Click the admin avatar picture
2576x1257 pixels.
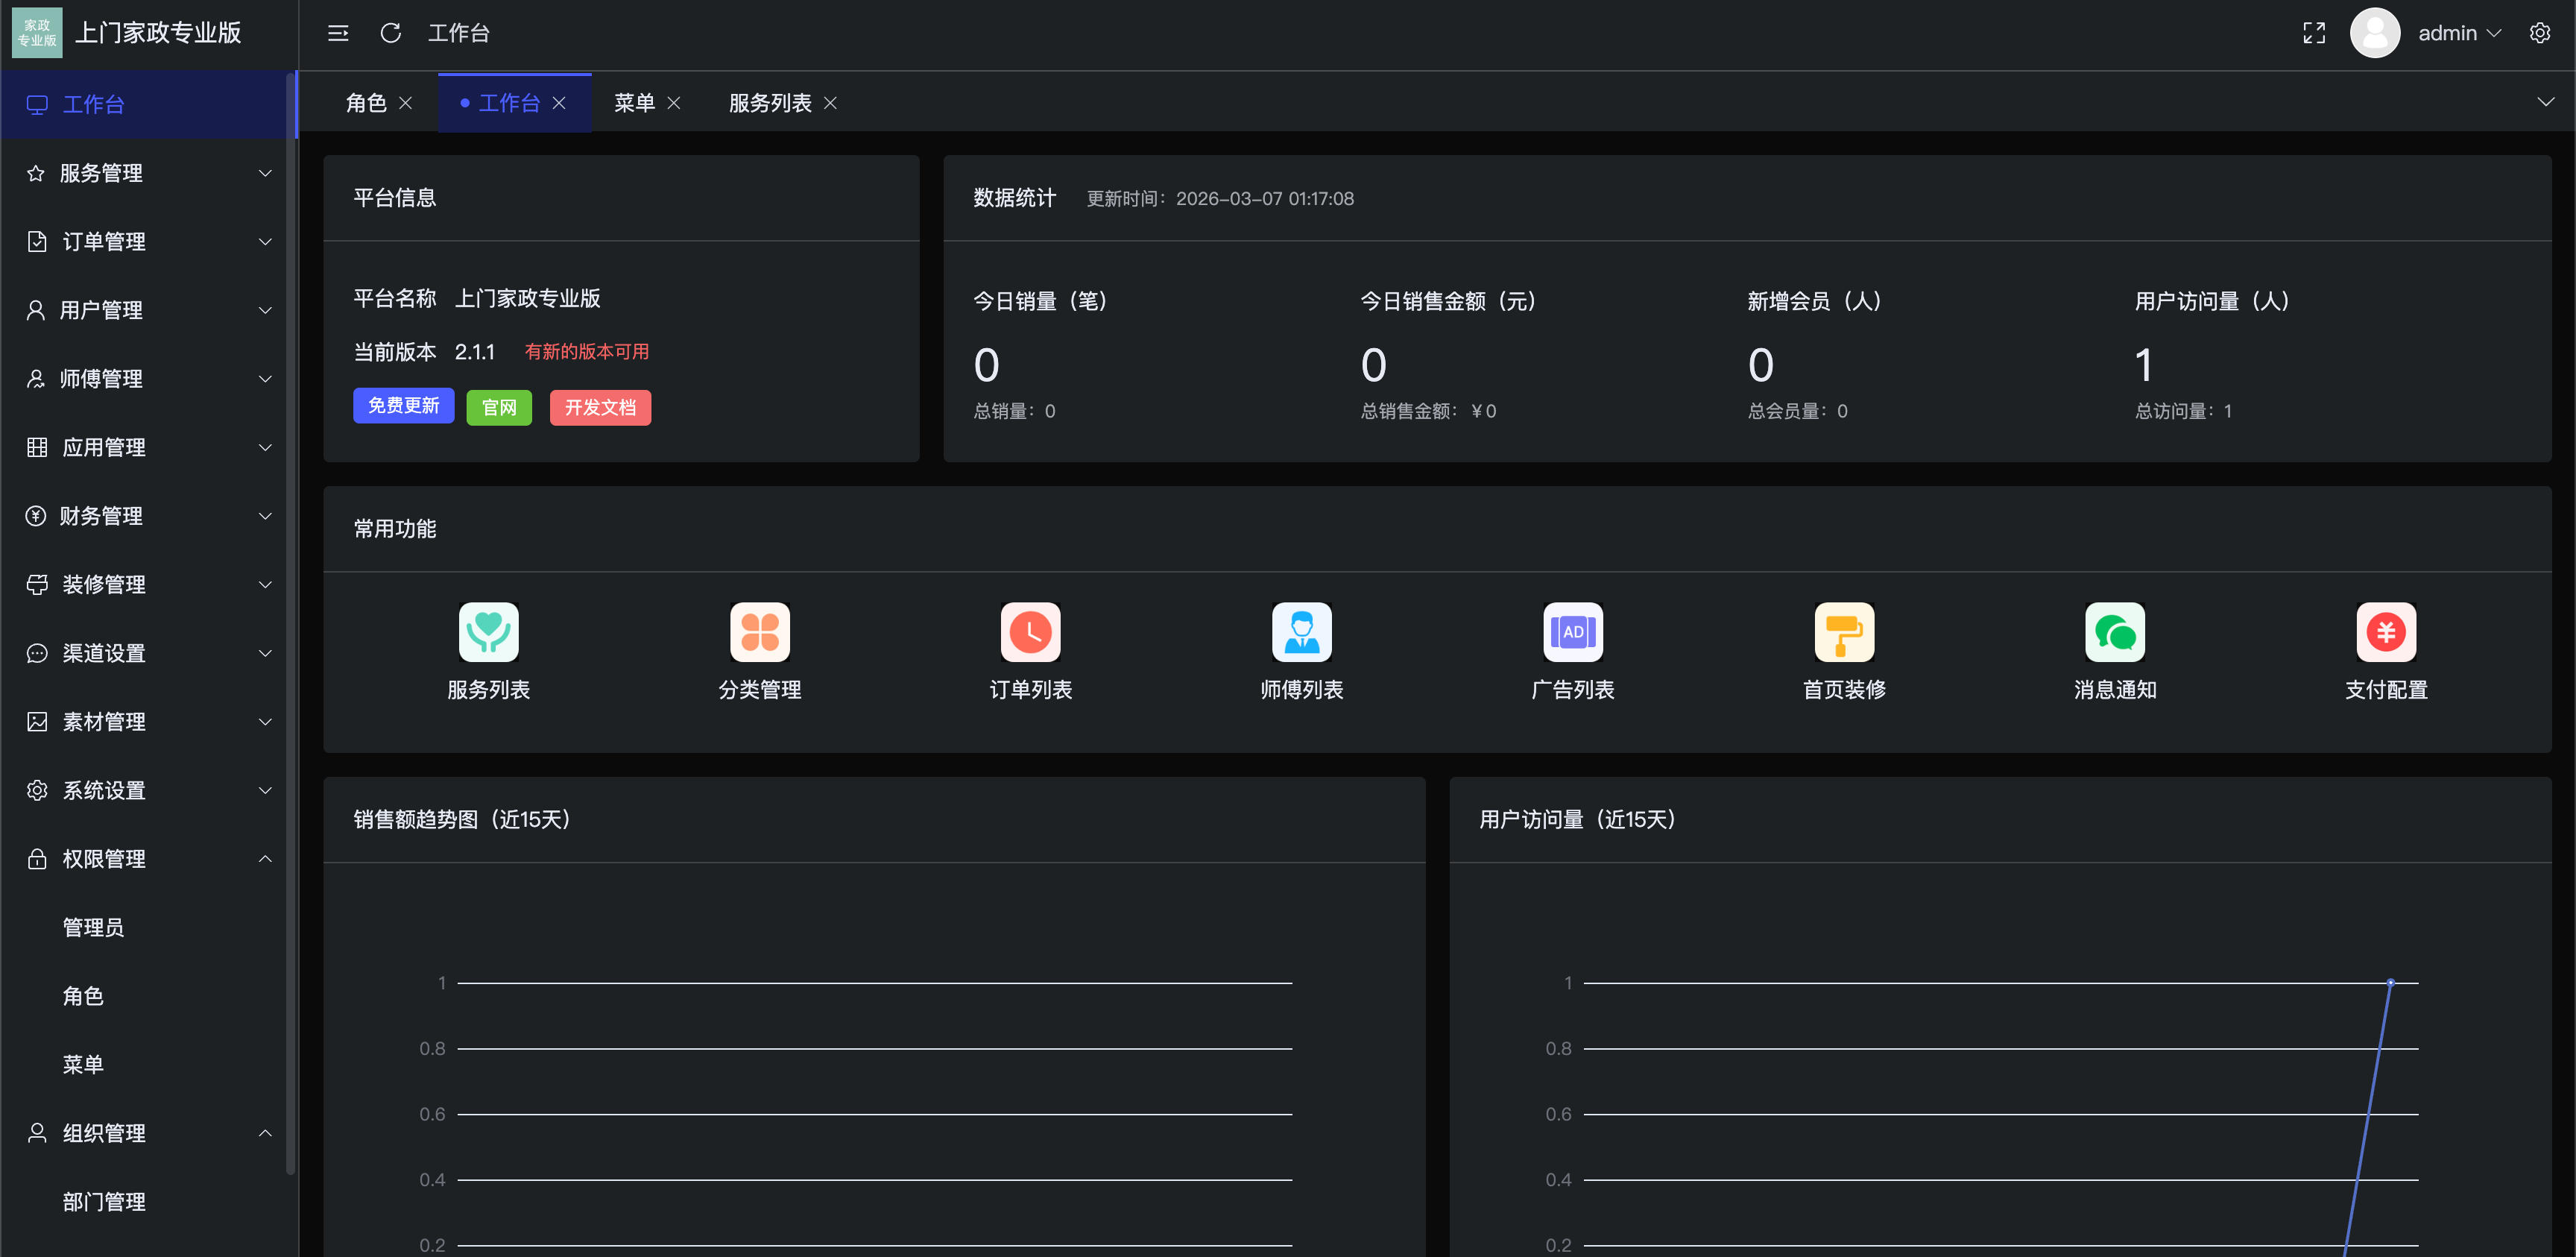[x=2375, y=33]
